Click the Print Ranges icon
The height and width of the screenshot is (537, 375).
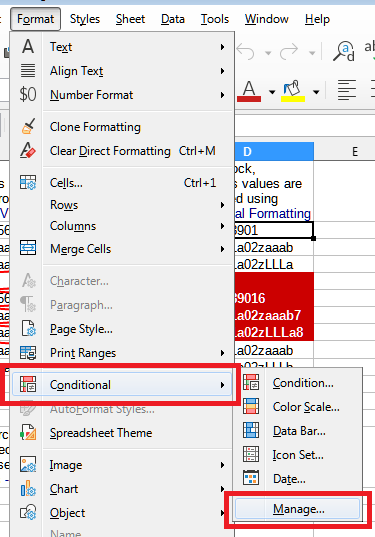tap(28, 353)
